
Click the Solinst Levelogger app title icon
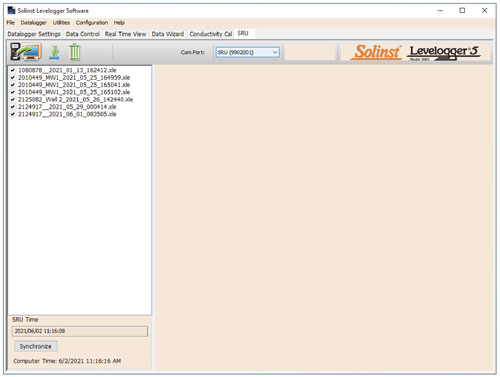pyautogui.click(x=11, y=10)
